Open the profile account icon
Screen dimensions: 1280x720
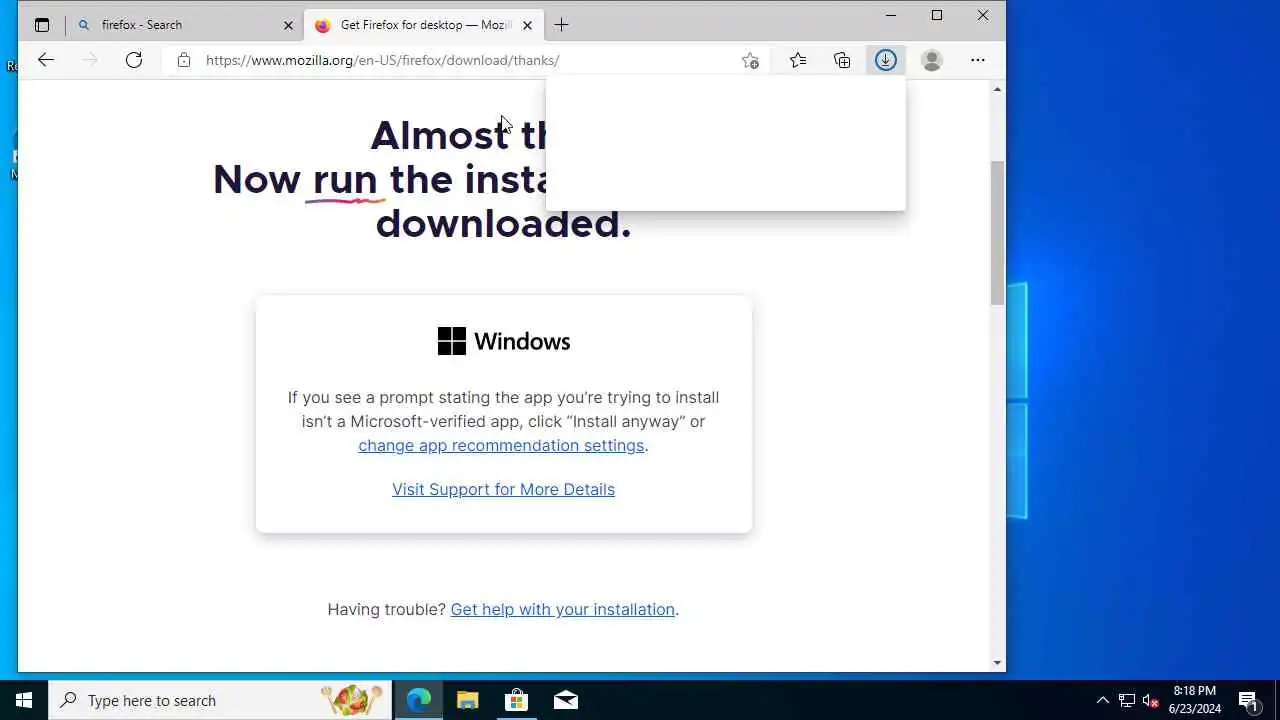pos(932,60)
